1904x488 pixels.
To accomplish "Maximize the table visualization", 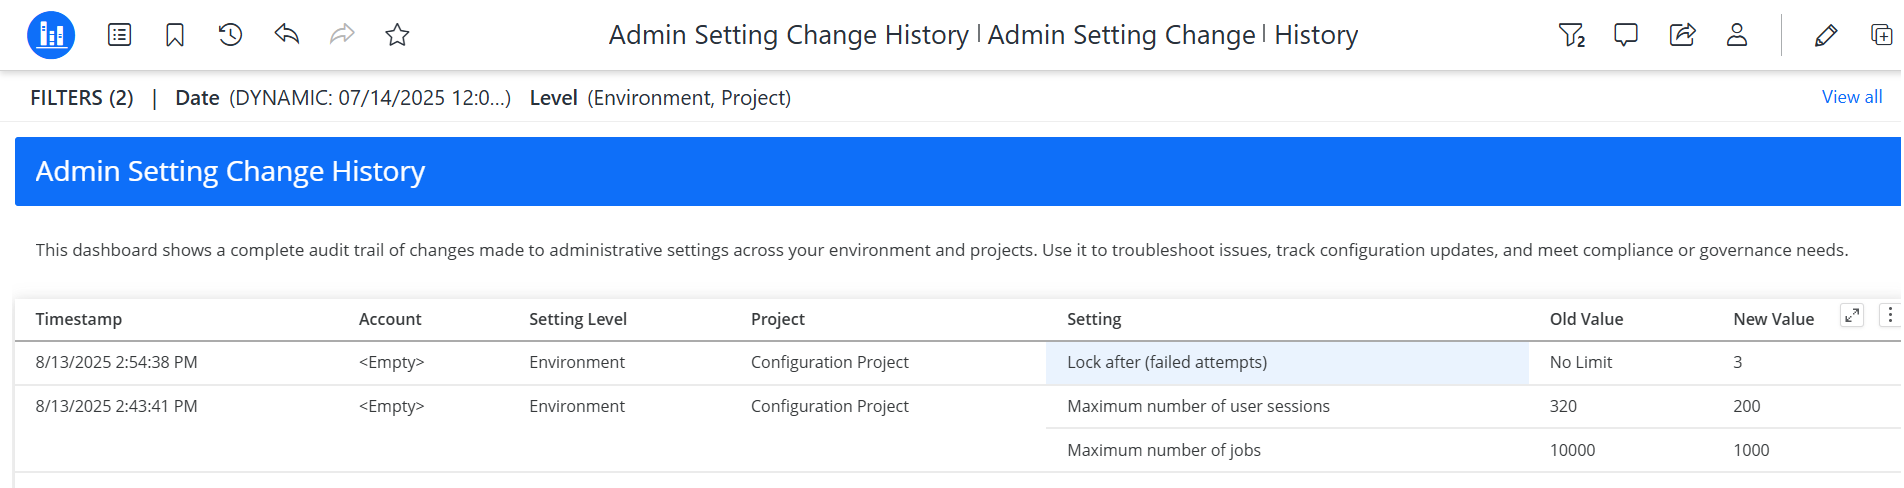I will coord(1852,316).
